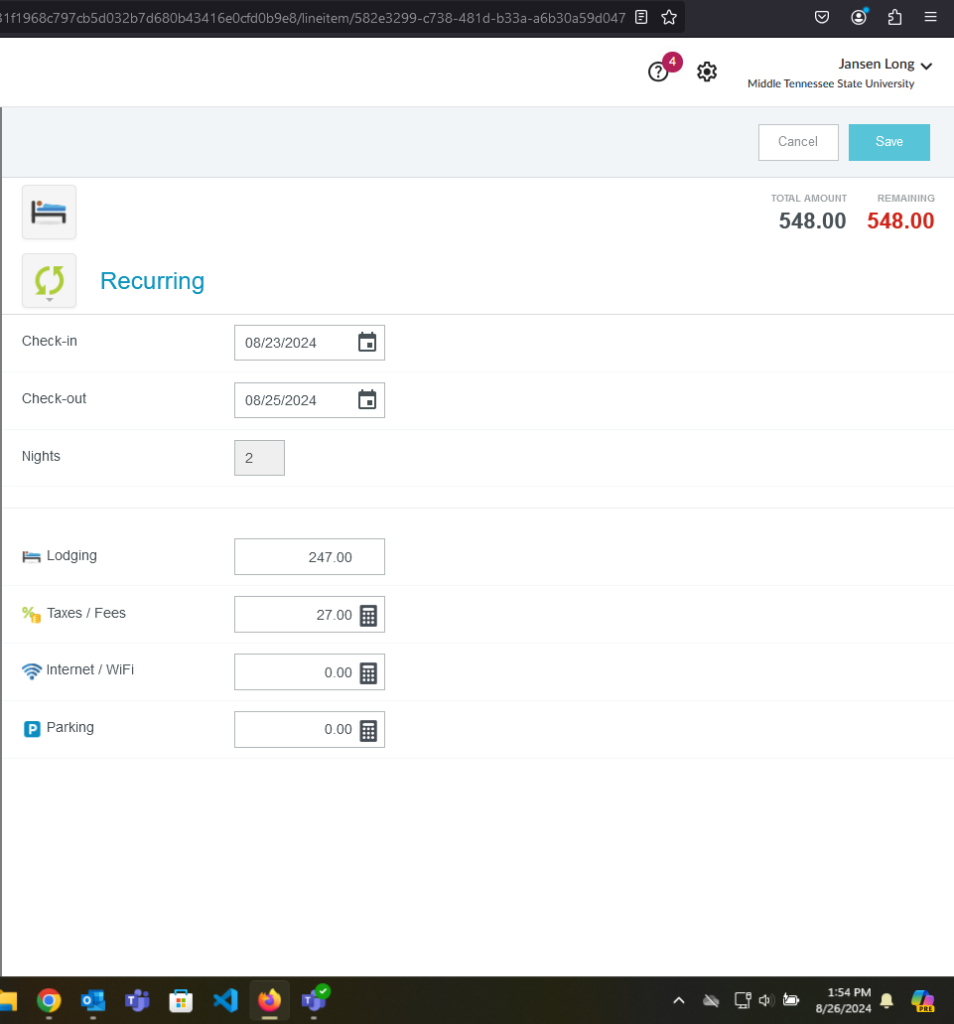954x1024 pixels.
Task: Open Outlook from the taskbar
Action: click(93, 1000)
